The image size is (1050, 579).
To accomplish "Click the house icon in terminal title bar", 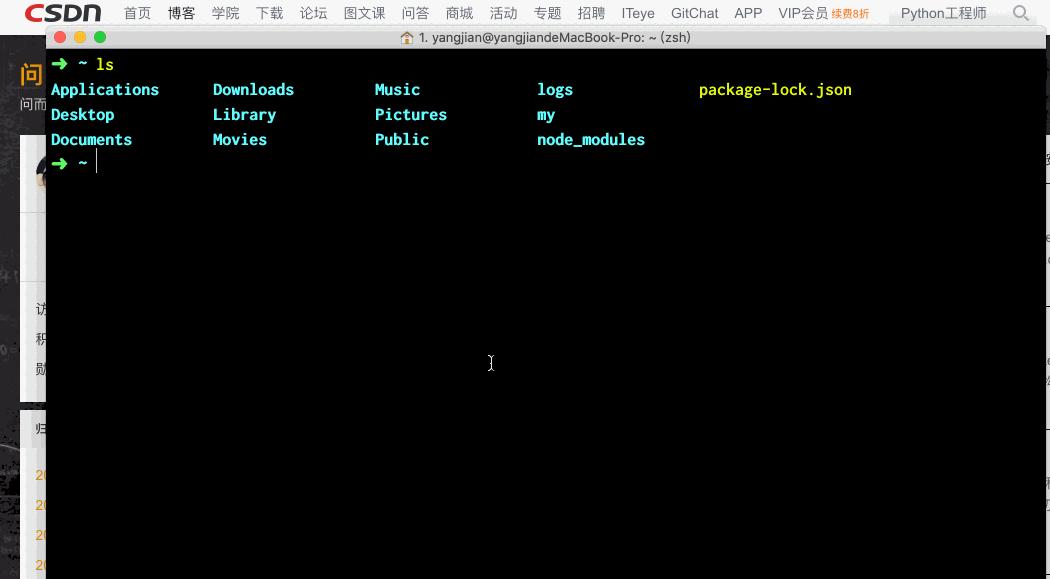I will point(406,37).
